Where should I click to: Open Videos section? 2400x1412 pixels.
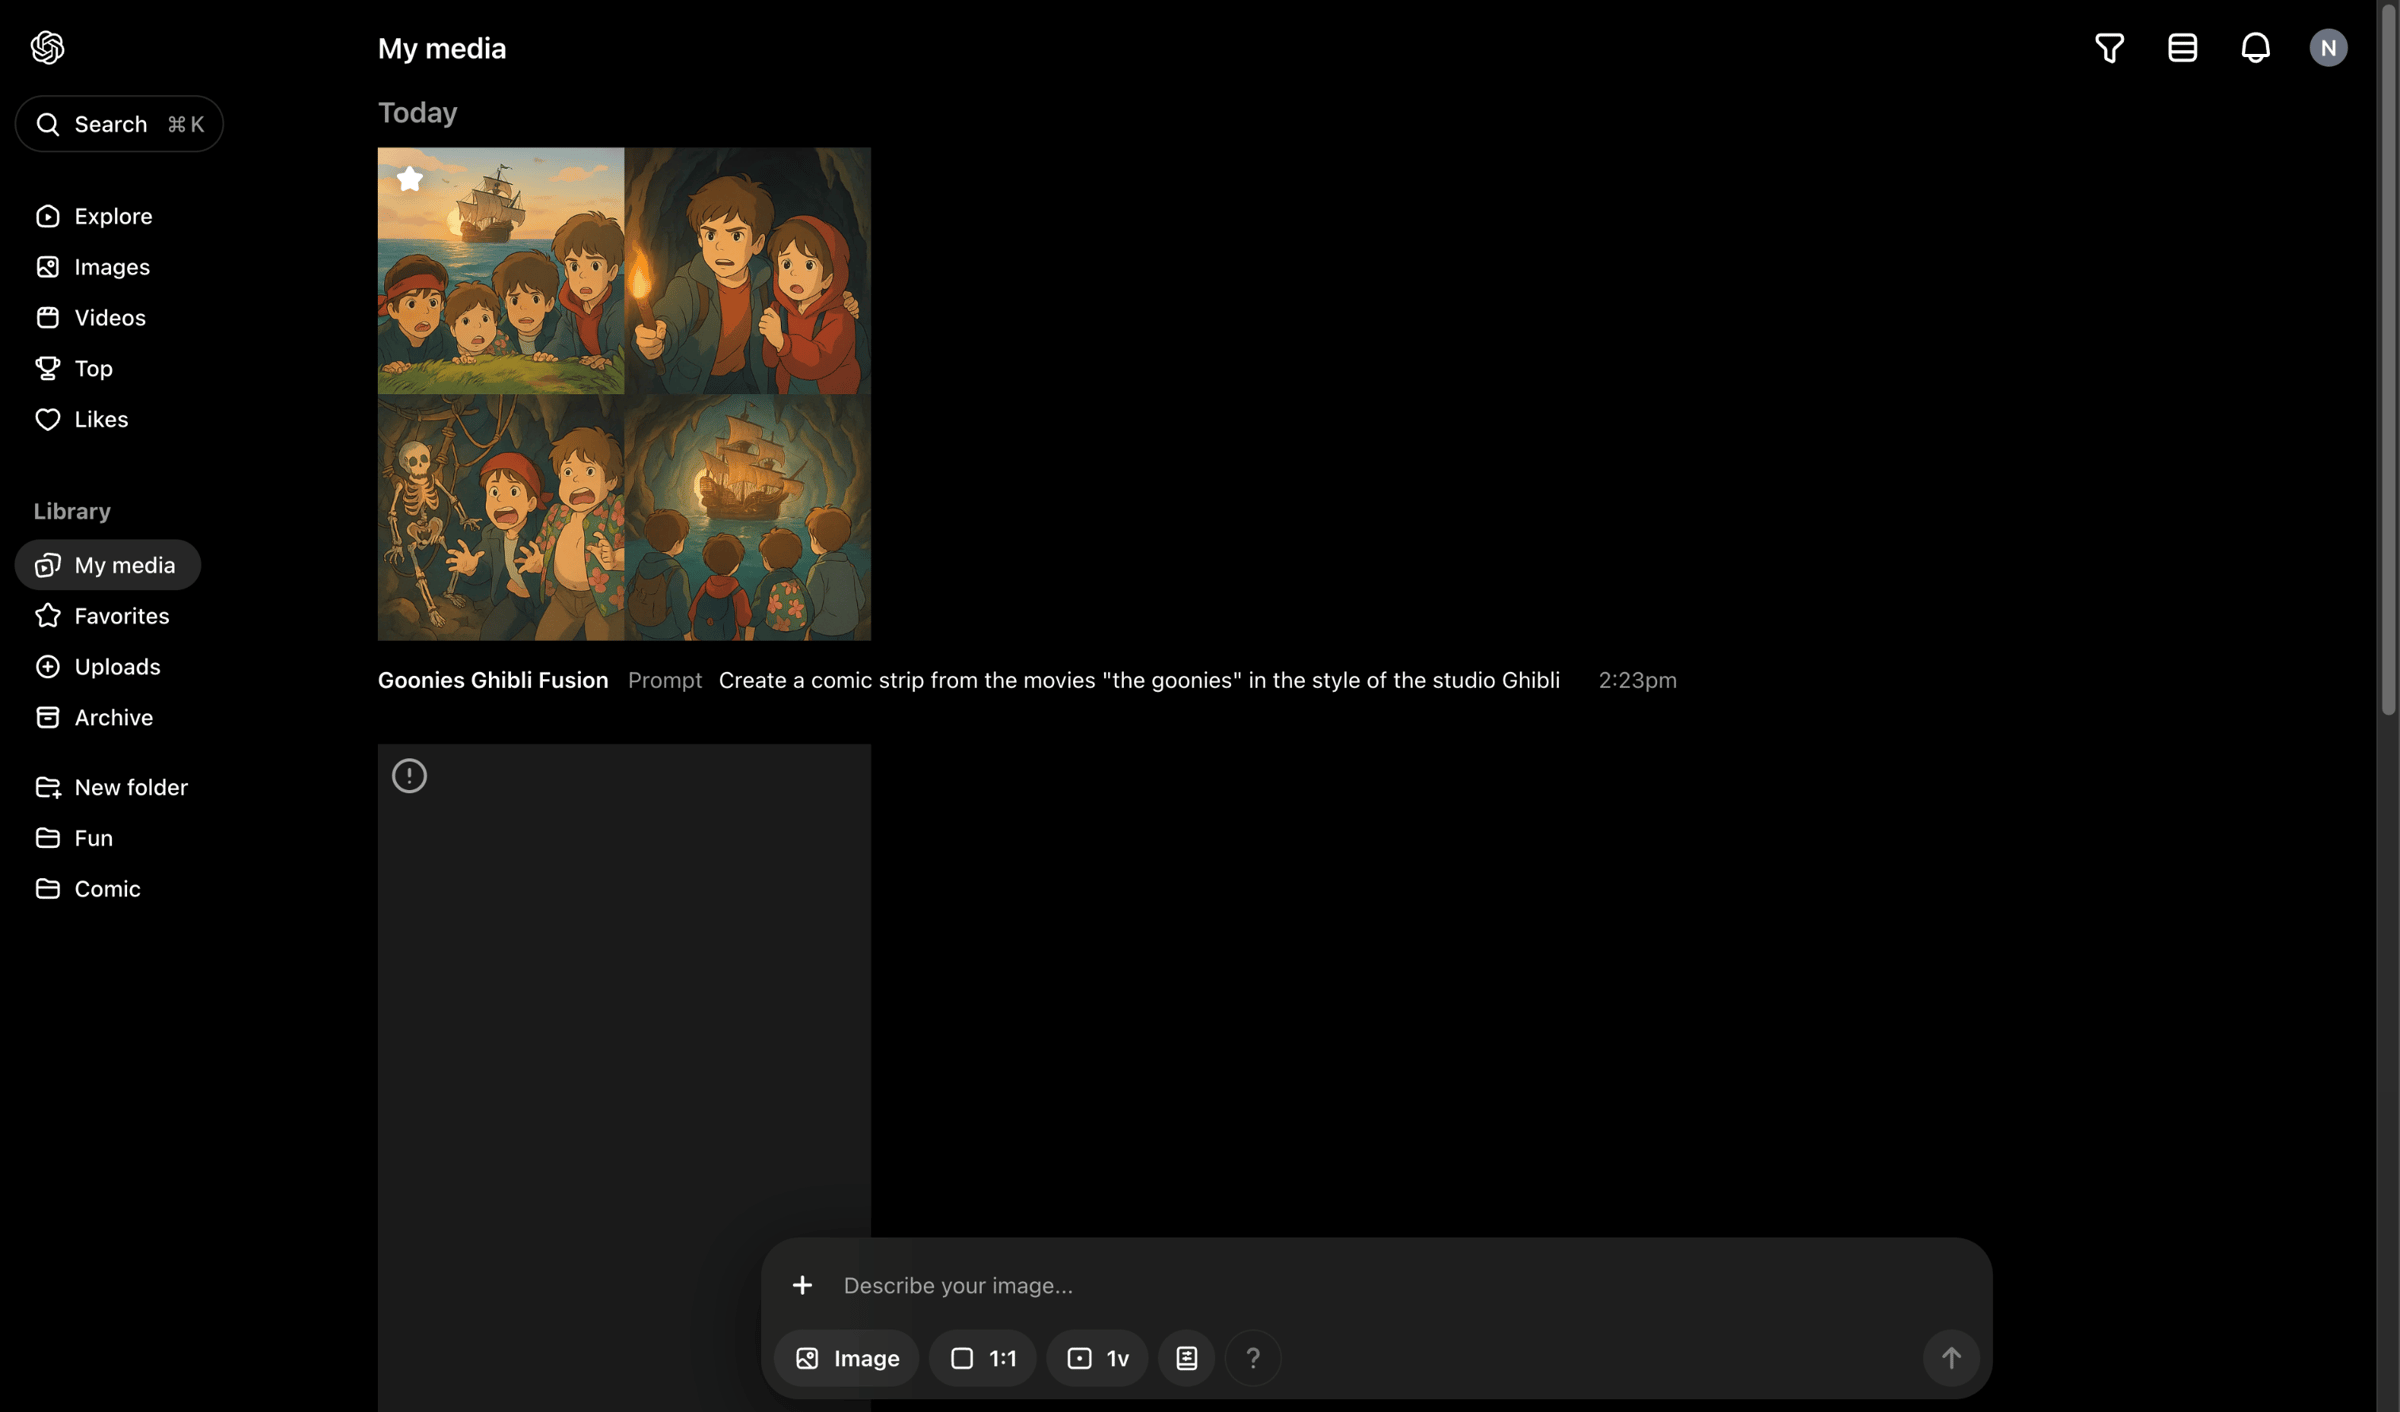[91, 318]
